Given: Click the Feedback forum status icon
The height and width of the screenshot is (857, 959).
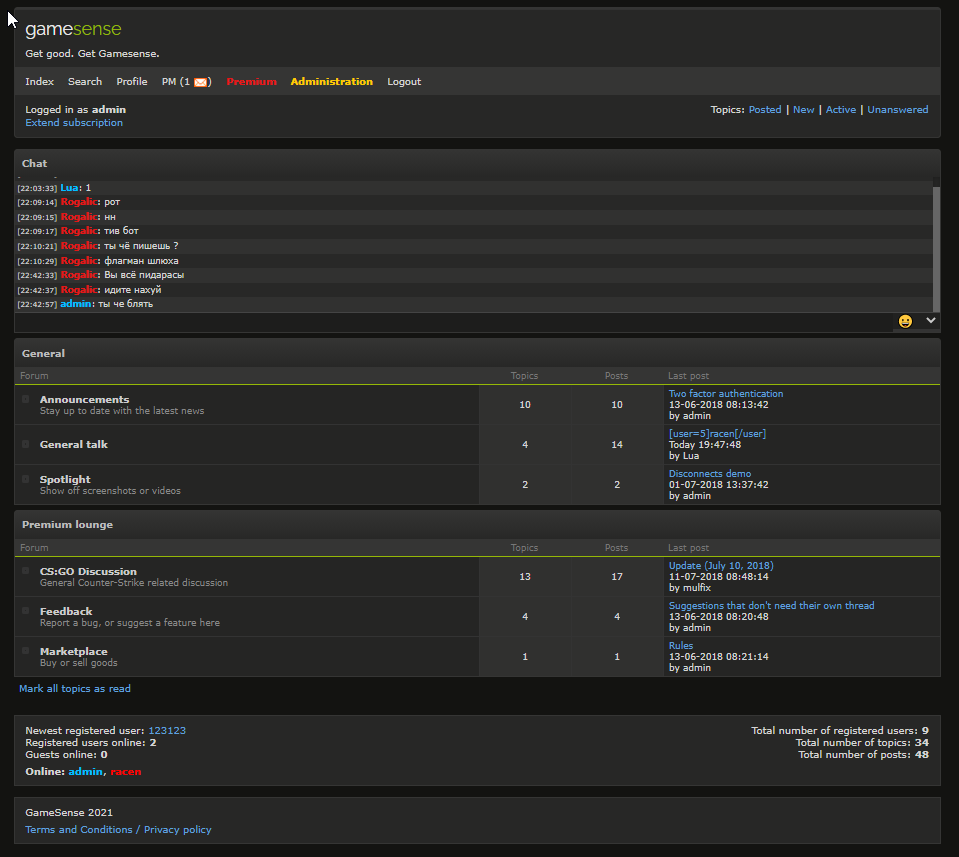Looking at the screenshot, I should (26, 610).
